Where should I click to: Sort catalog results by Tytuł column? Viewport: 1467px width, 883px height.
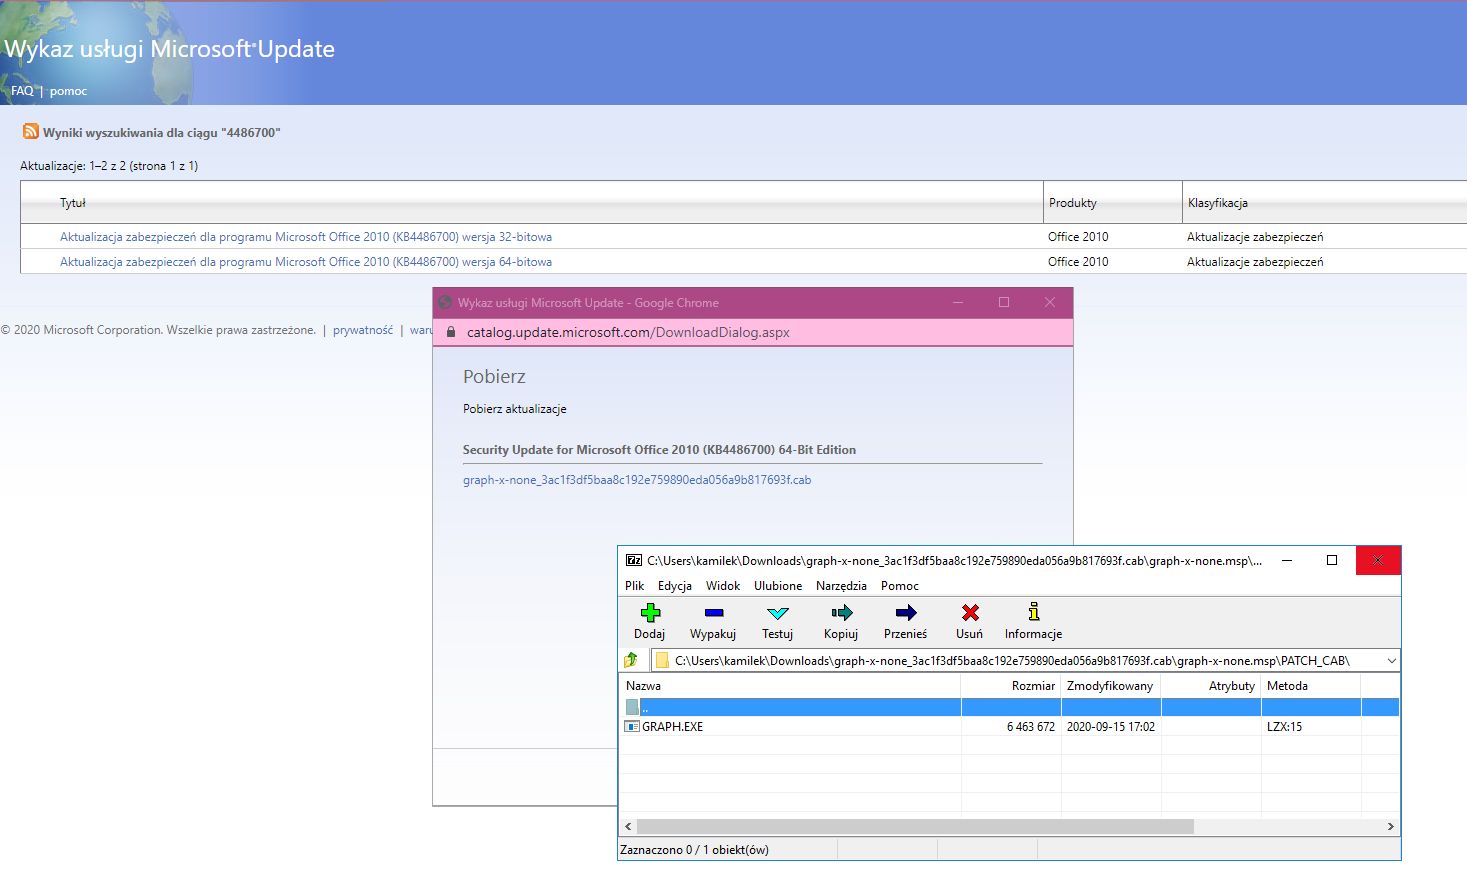coord(73,203)
